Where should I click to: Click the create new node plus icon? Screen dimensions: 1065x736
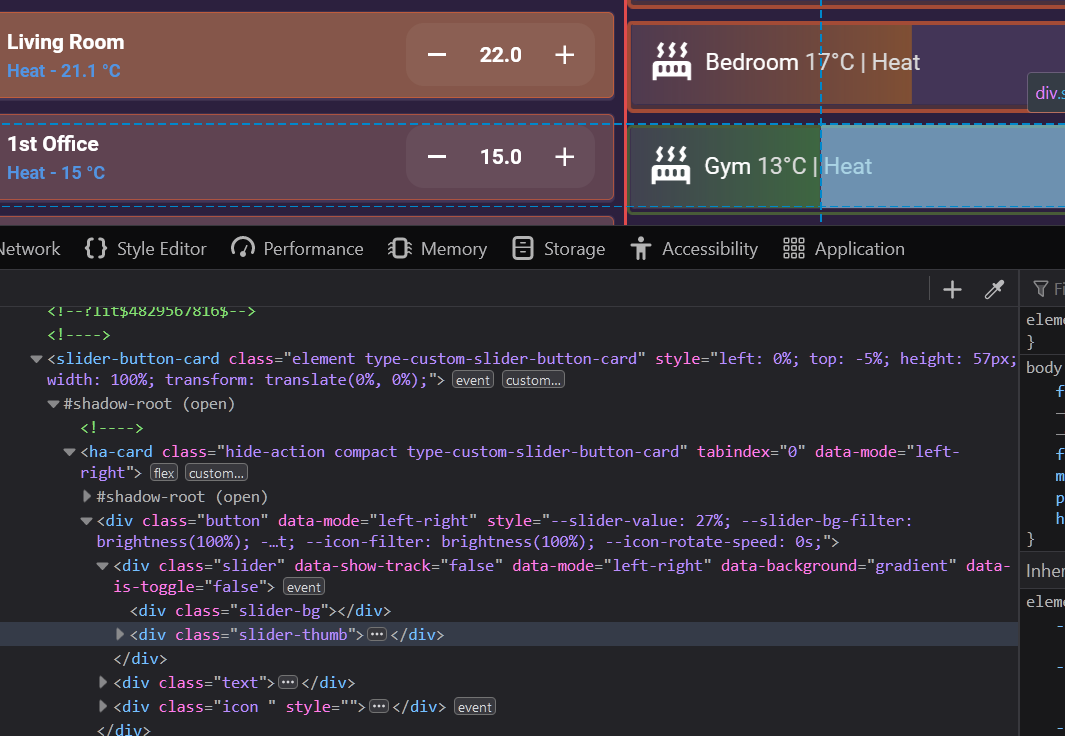[952, 290]
